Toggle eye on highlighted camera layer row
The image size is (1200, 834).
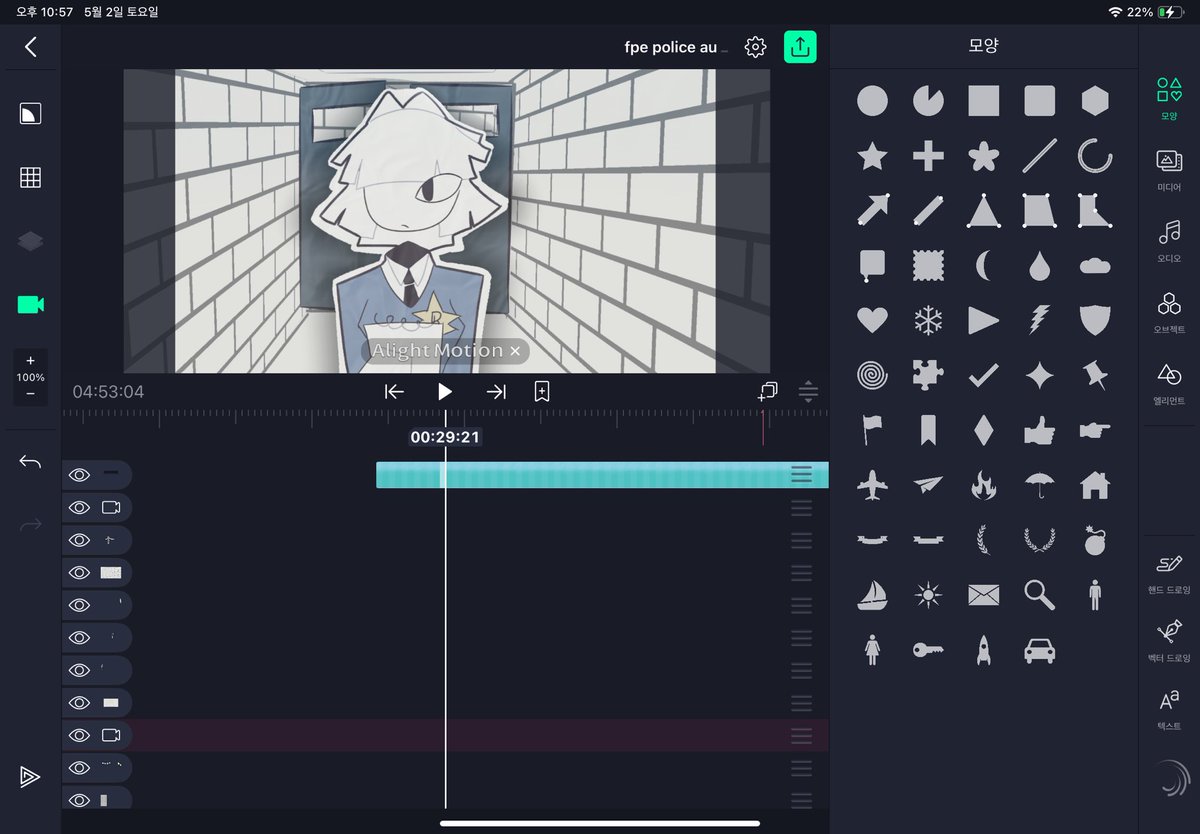pyautogui.click(x=79, y=735)
